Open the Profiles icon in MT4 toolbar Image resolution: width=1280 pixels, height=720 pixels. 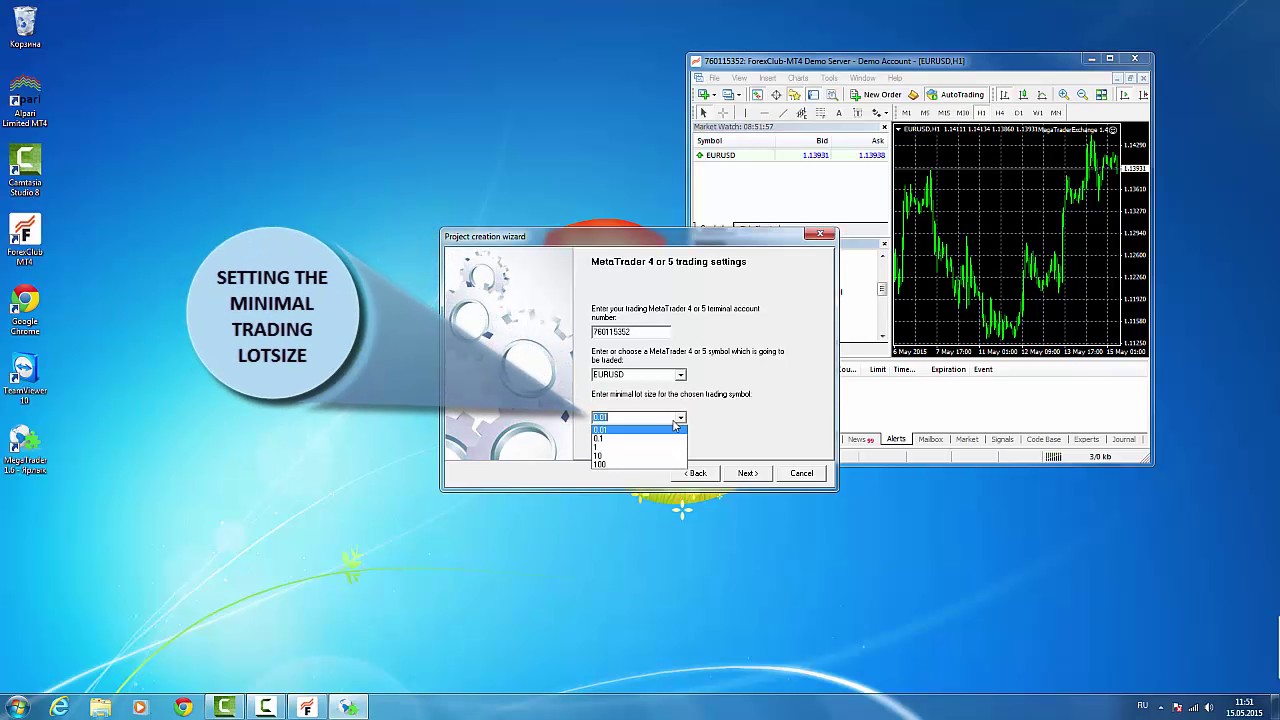coord(727,94)
